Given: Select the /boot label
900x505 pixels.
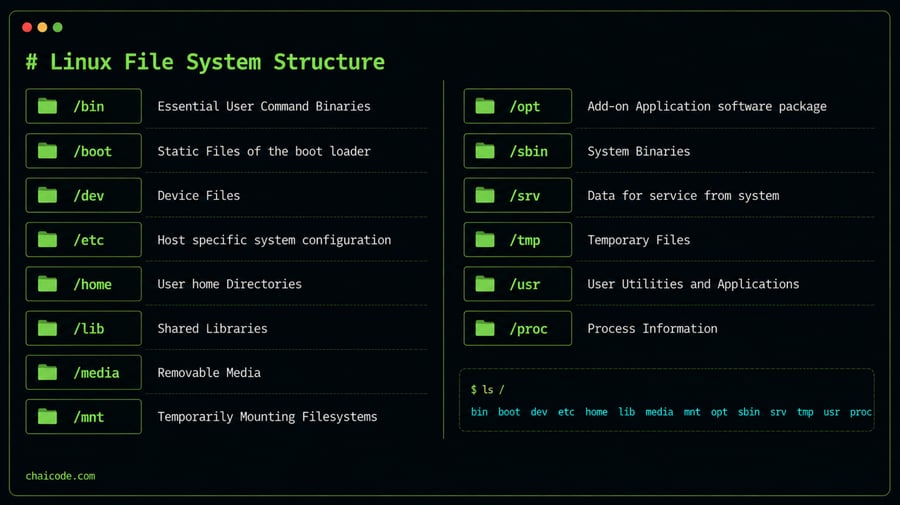Looking at the screenshot, I should 92,152.
